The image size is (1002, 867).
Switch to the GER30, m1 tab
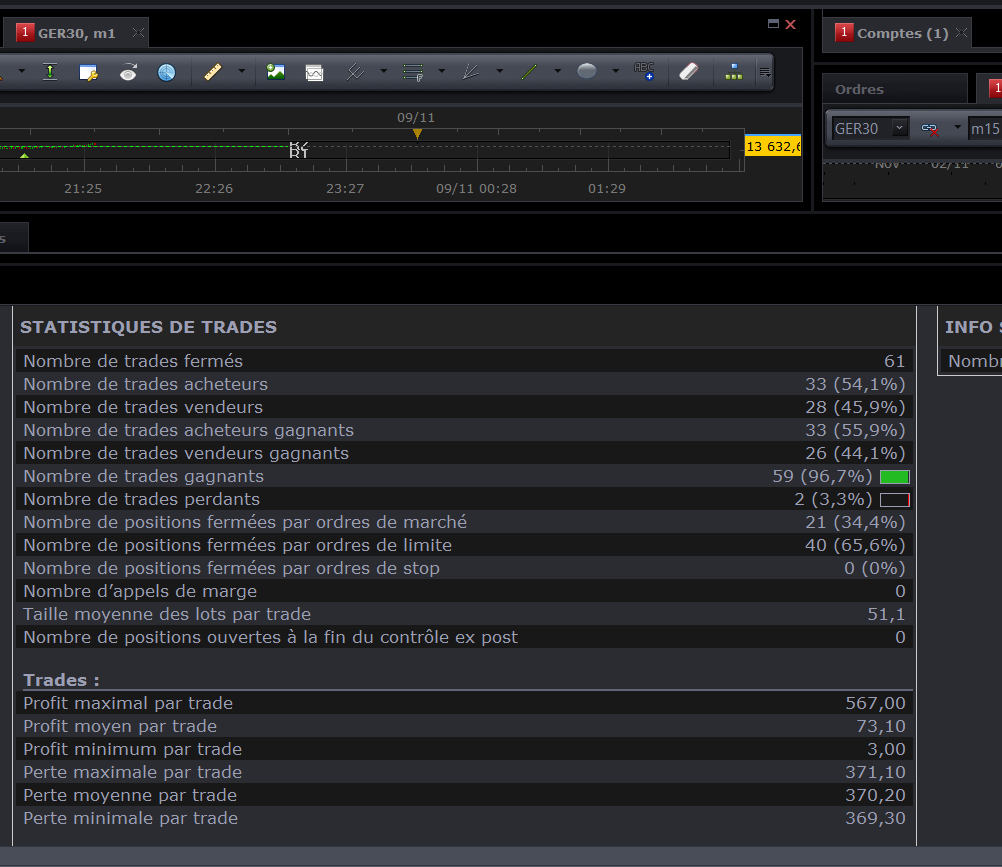click(76, 33)
